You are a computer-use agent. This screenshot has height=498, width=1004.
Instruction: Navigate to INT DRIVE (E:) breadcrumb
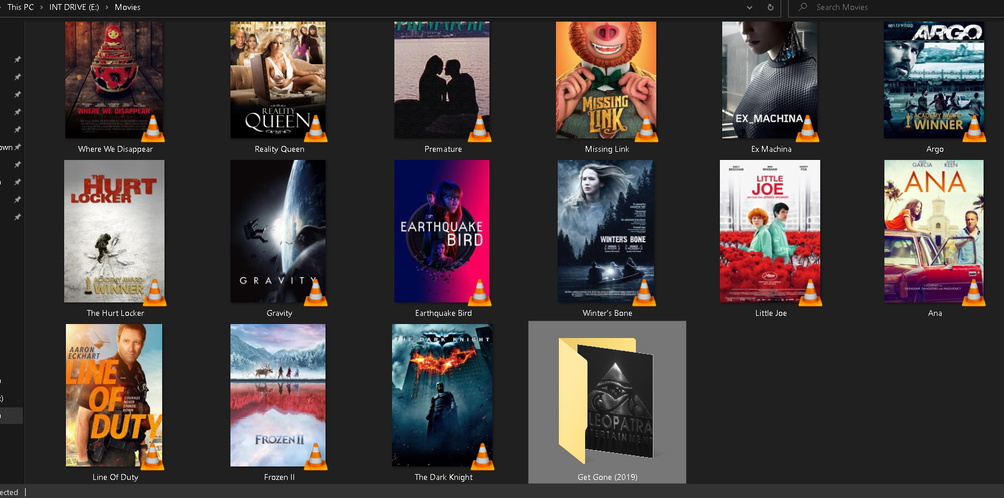[x=74, y=7]
